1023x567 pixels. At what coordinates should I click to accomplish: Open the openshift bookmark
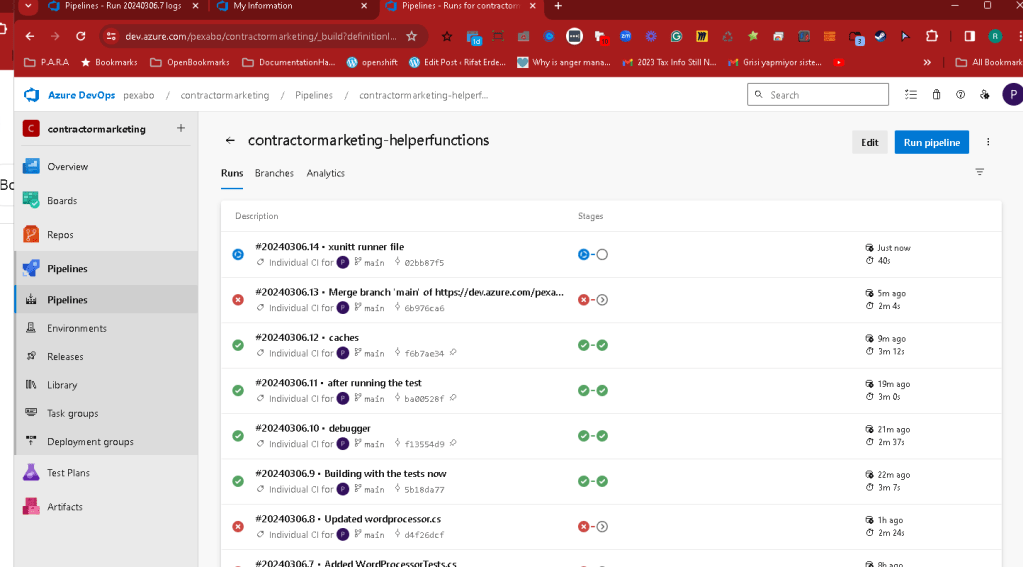click(372, 63)
